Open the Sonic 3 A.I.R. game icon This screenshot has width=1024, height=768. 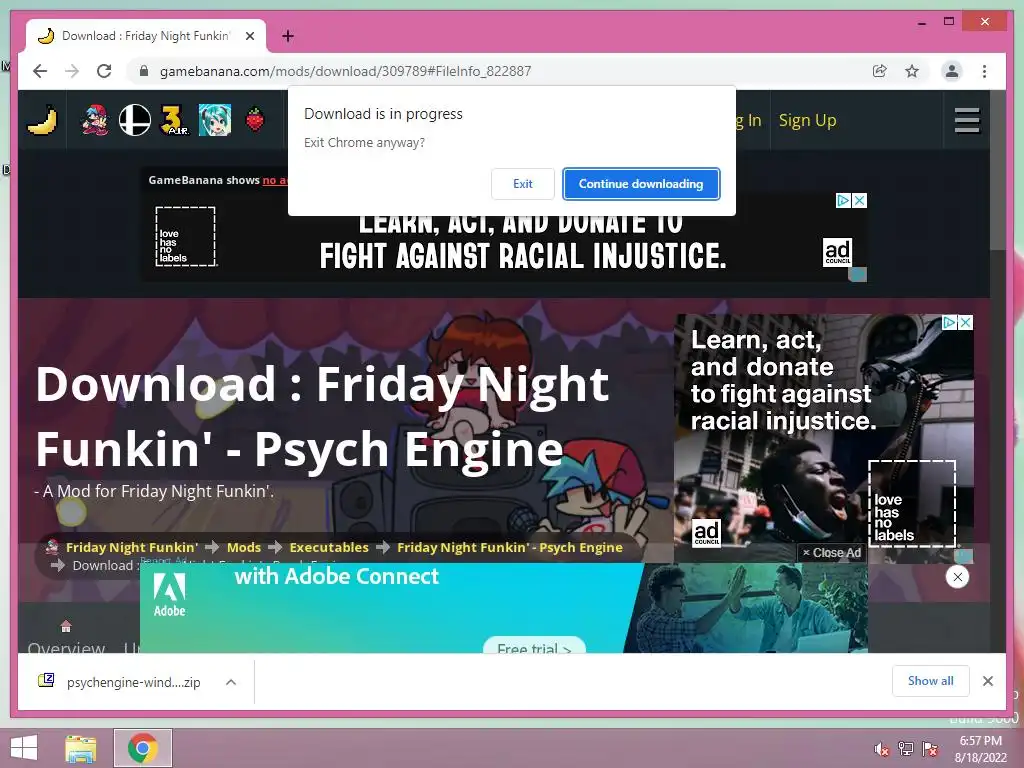click(x=174, y=120)
